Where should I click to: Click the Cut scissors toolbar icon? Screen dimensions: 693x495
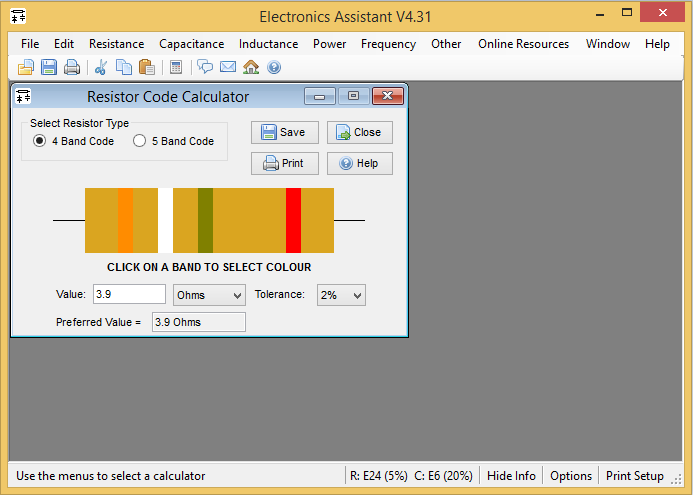101,67
